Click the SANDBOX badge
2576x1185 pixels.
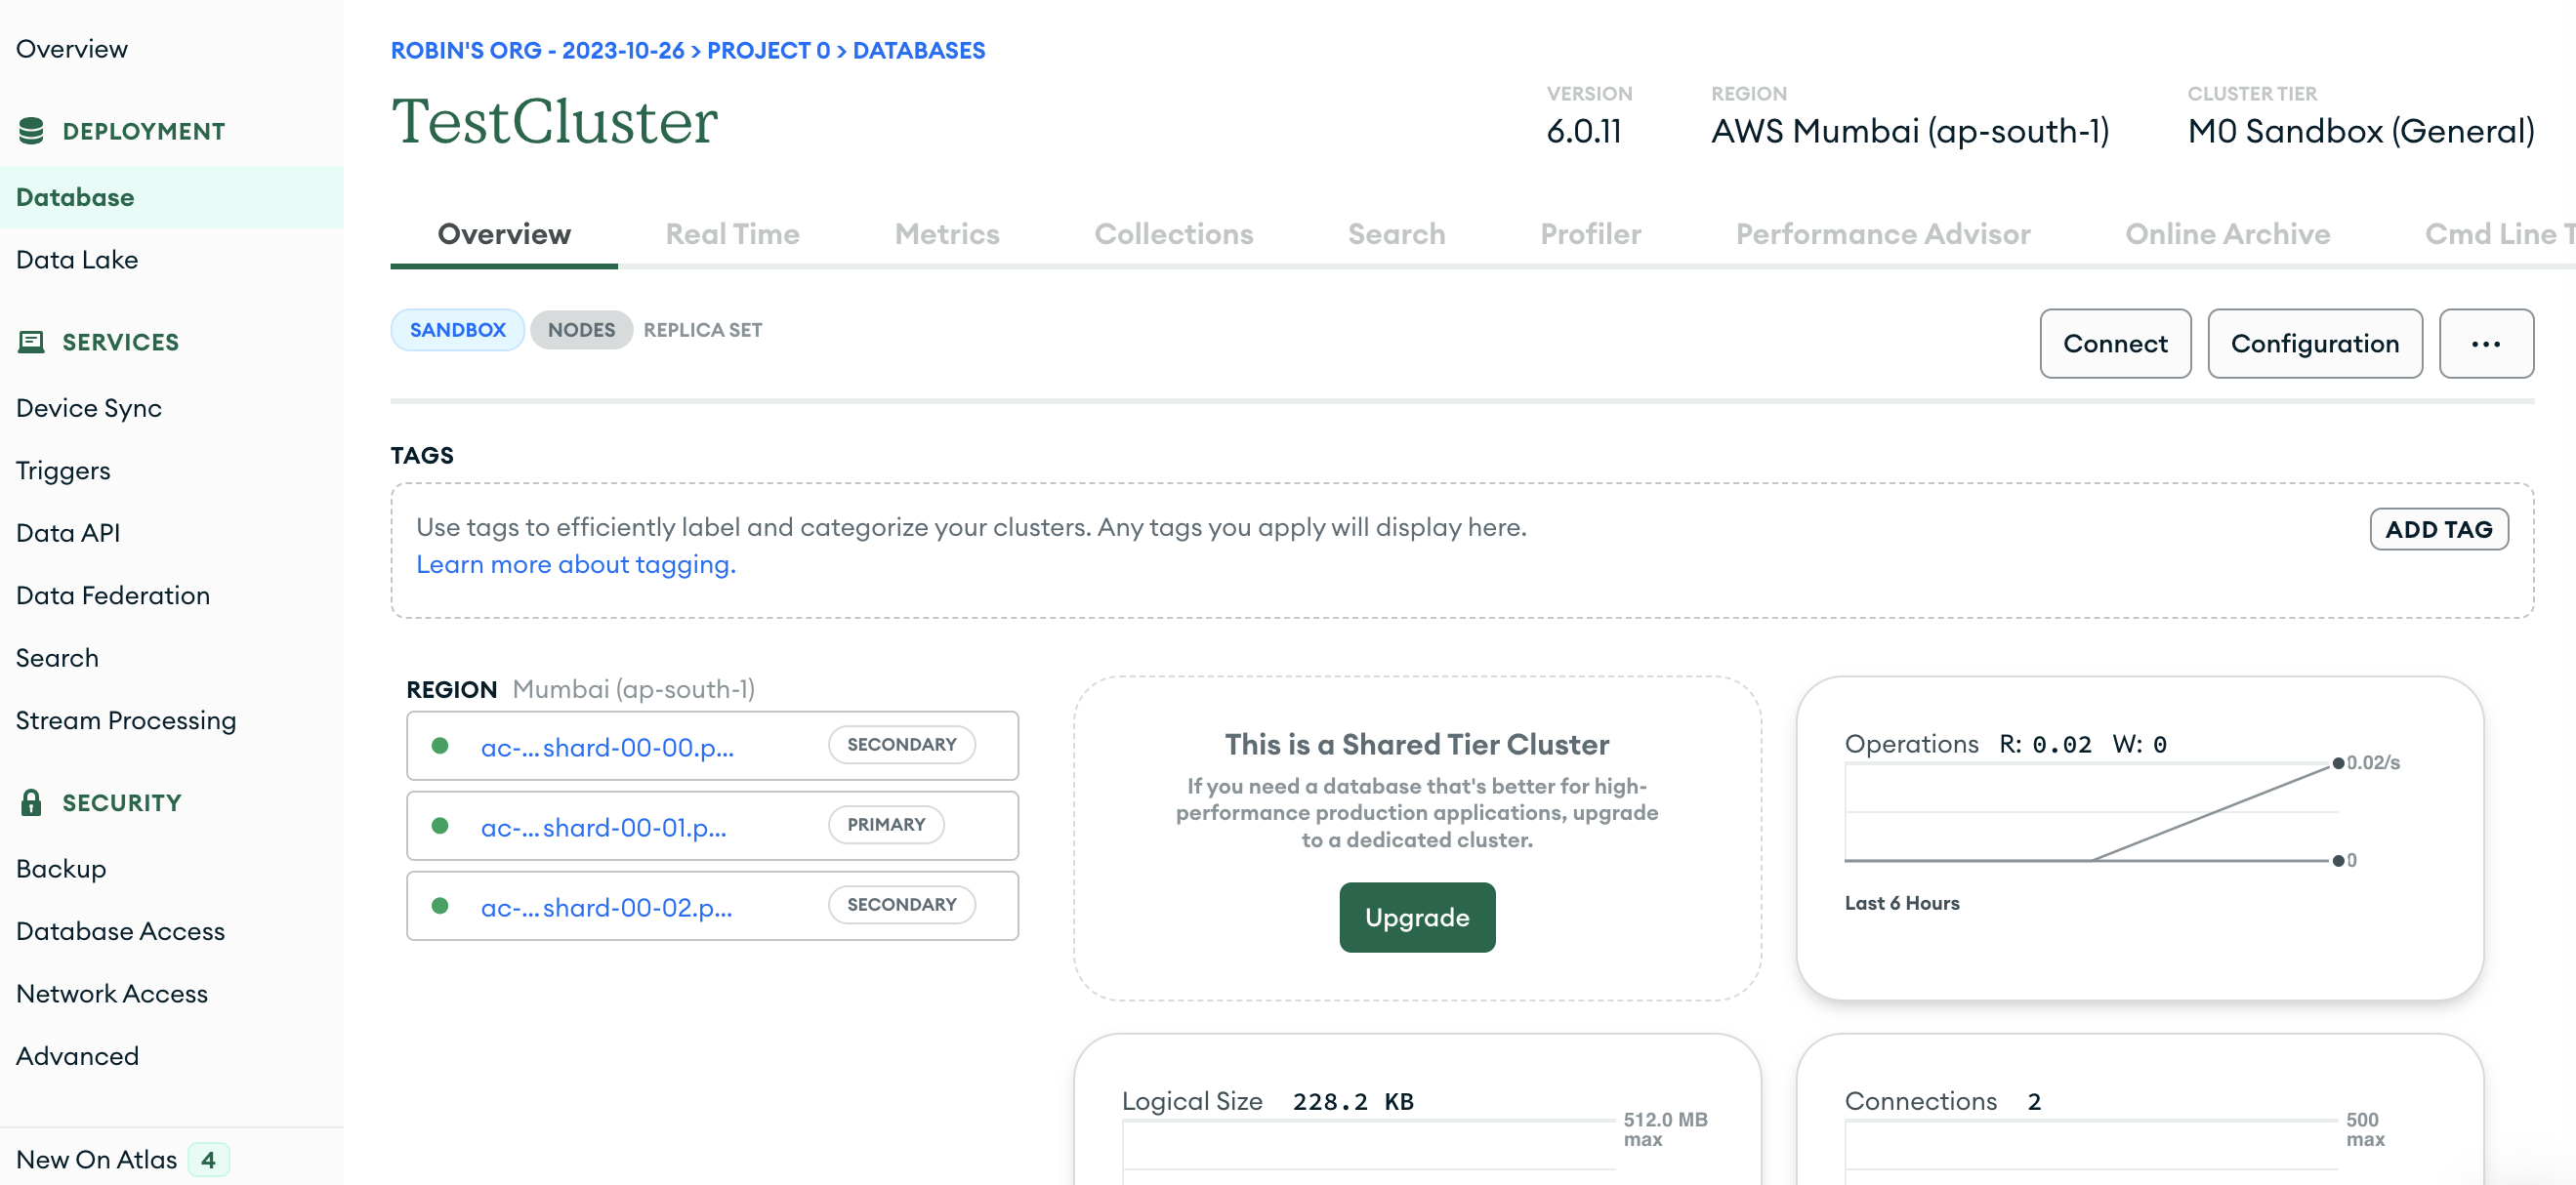[x=457, y=330]
